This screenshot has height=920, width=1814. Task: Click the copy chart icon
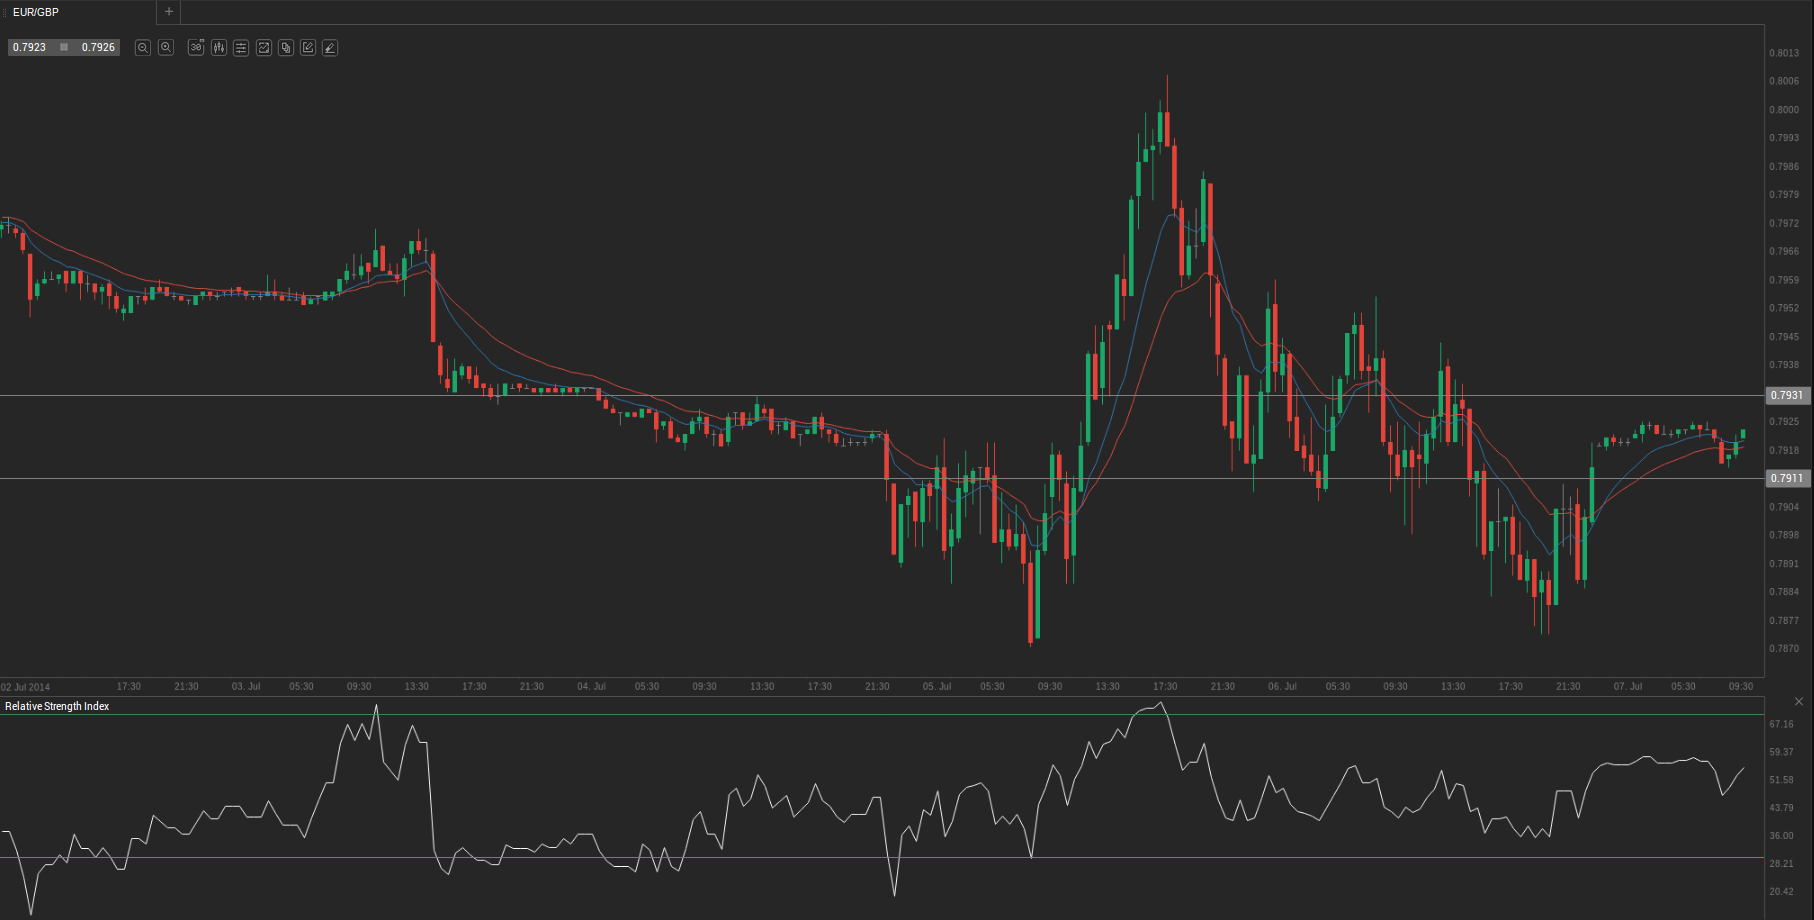(286, 48)
